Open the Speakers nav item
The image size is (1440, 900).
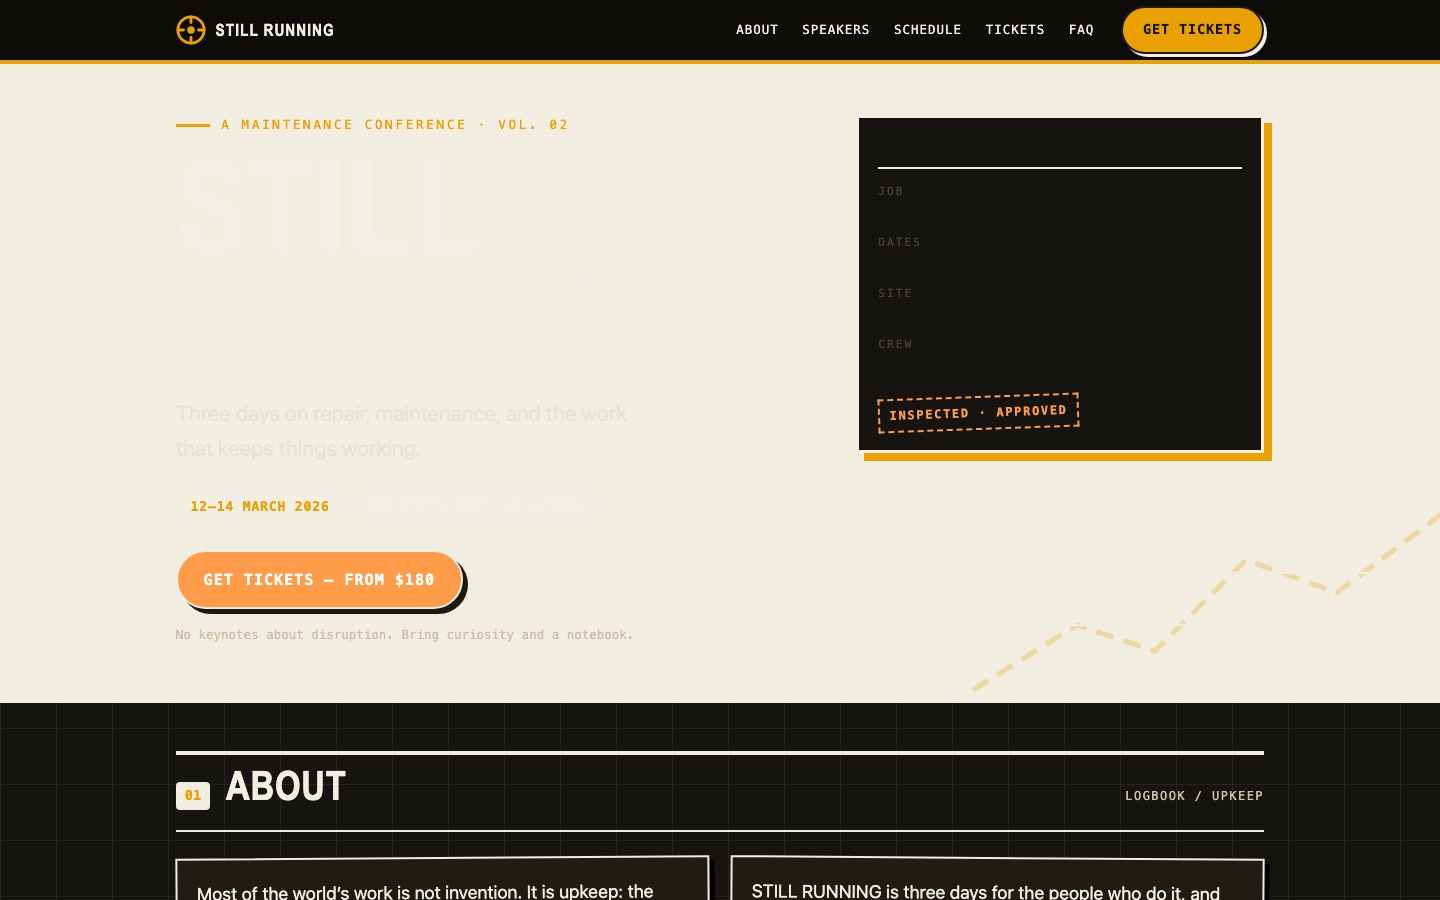point(836,30)
